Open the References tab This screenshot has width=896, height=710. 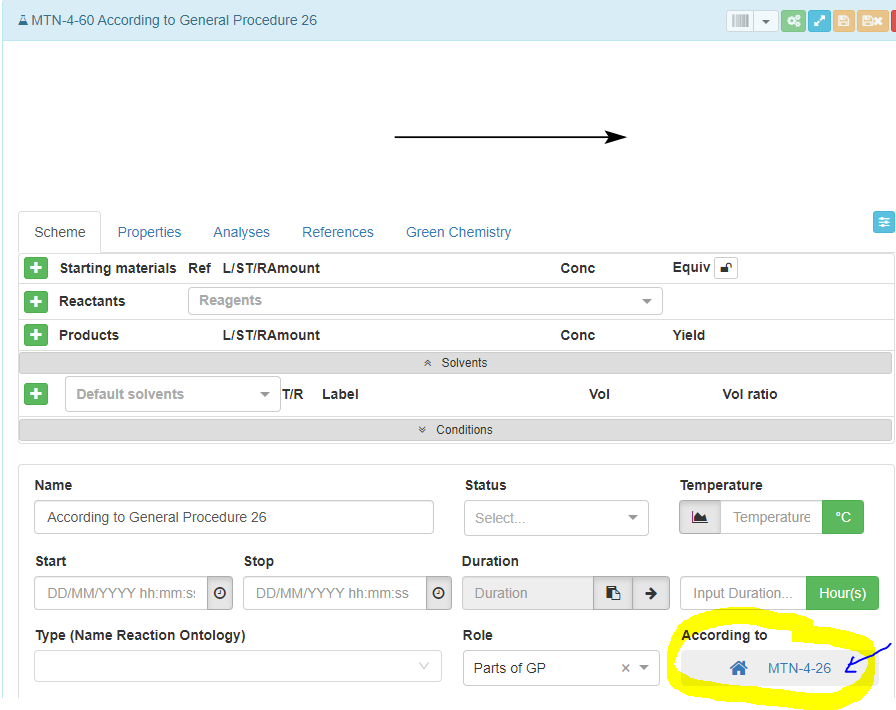coord(338,232)
